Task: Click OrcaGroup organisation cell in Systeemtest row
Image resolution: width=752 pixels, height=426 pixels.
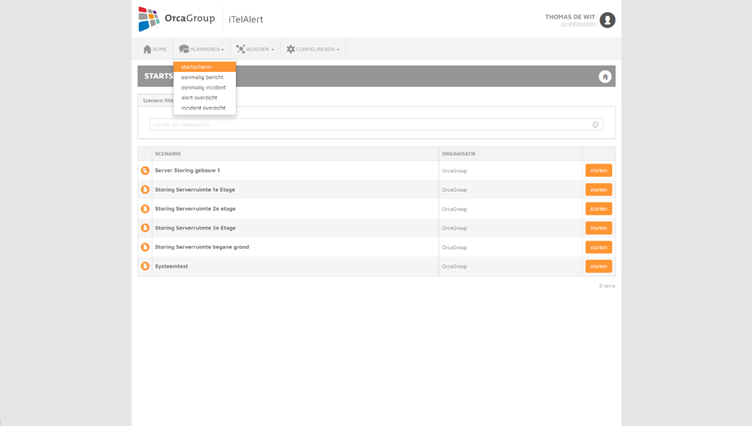Action: 454,266
